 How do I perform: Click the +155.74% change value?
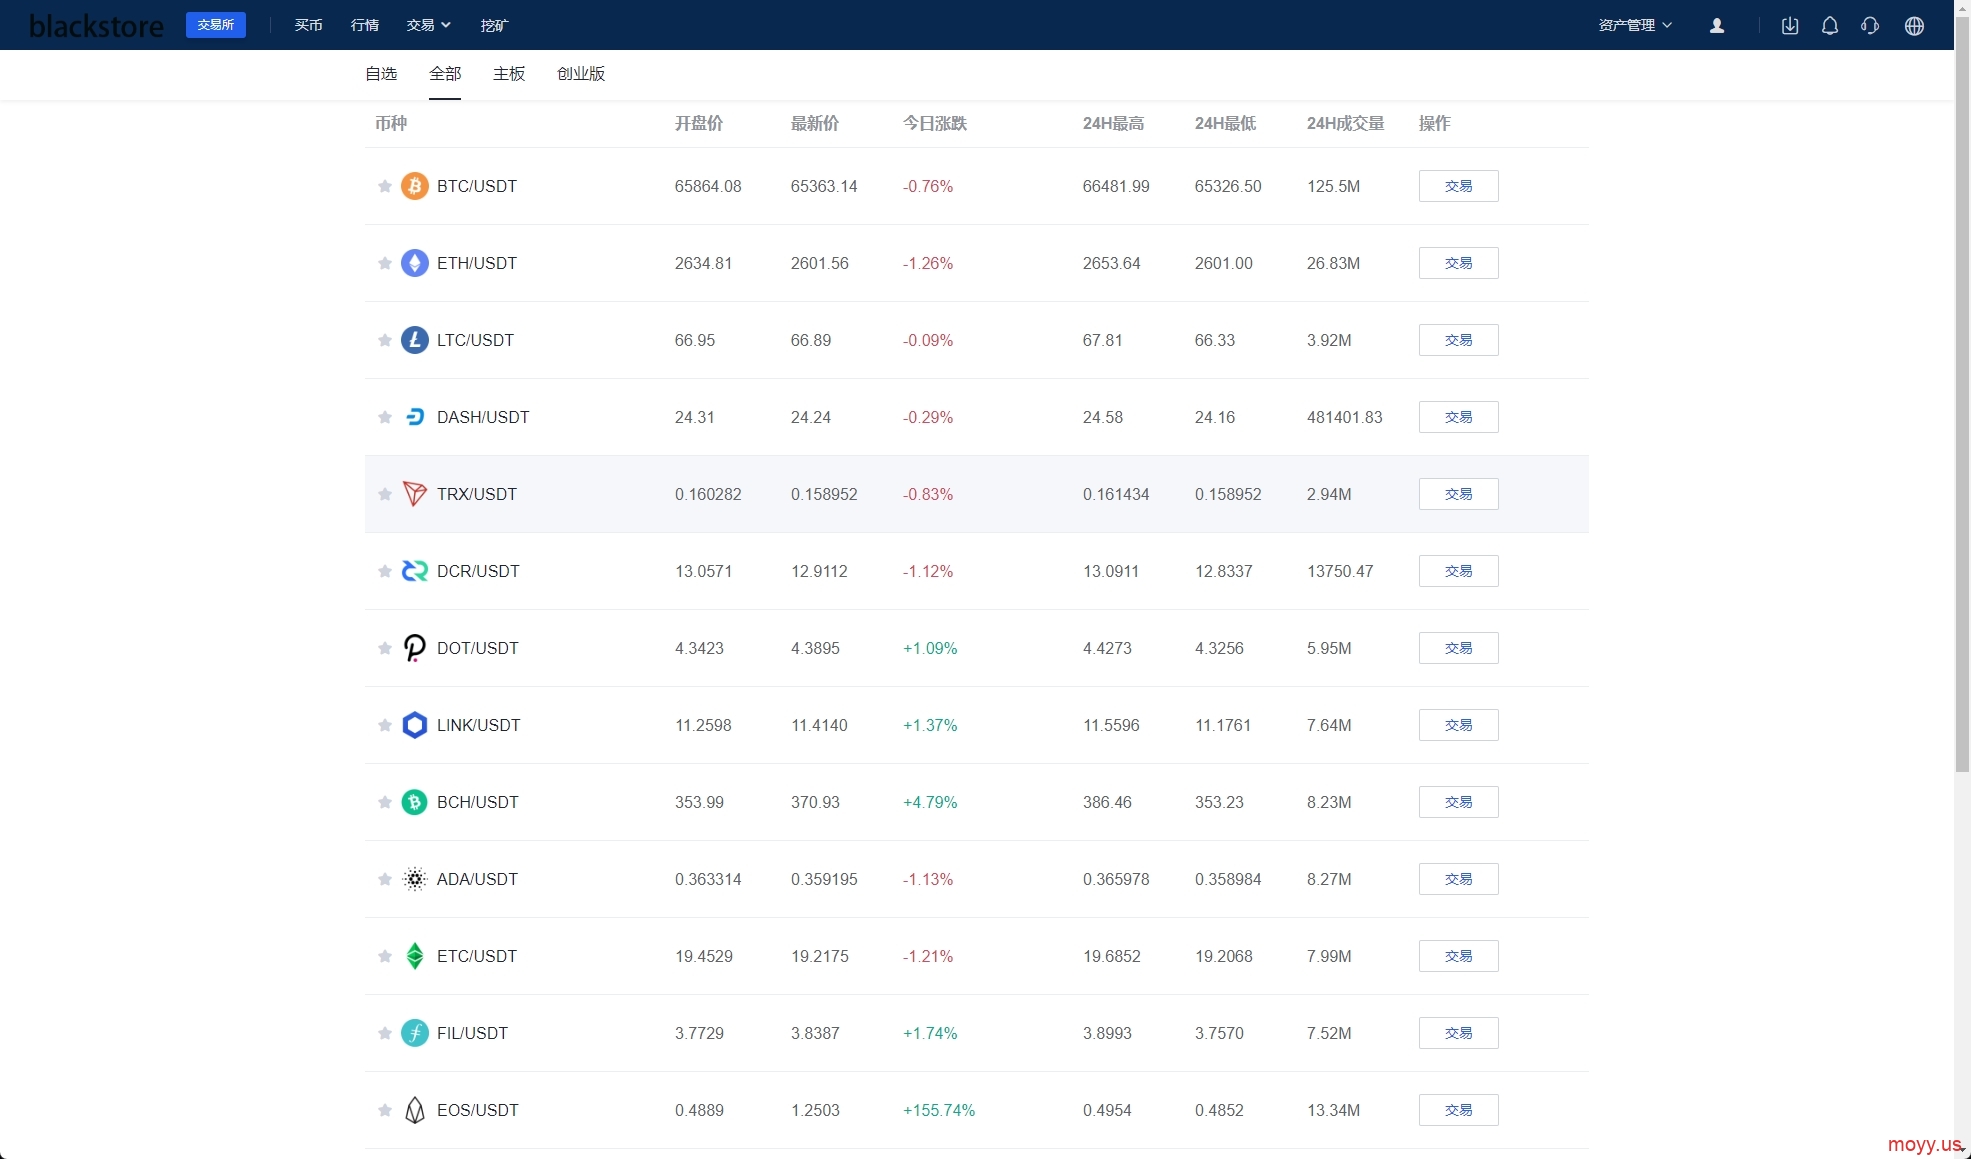coord(939,1110)
